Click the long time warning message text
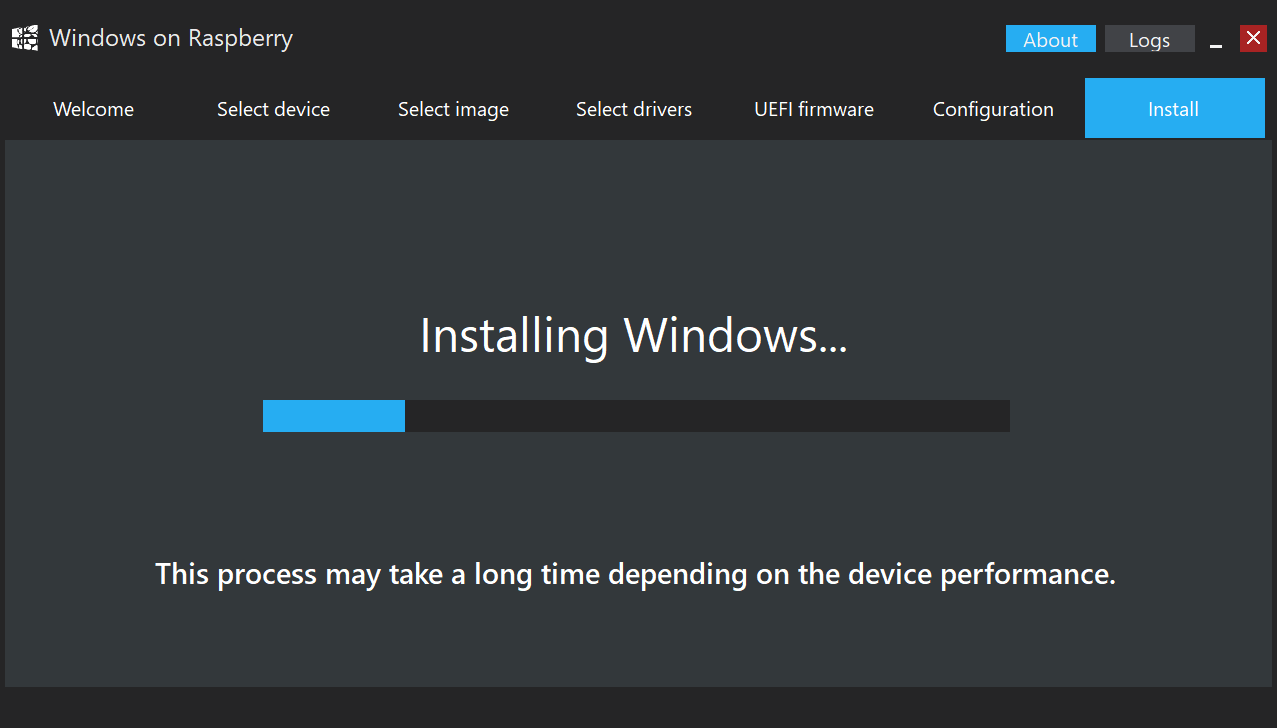Screen dimensions: 1277x728 [x=635, y=575]
